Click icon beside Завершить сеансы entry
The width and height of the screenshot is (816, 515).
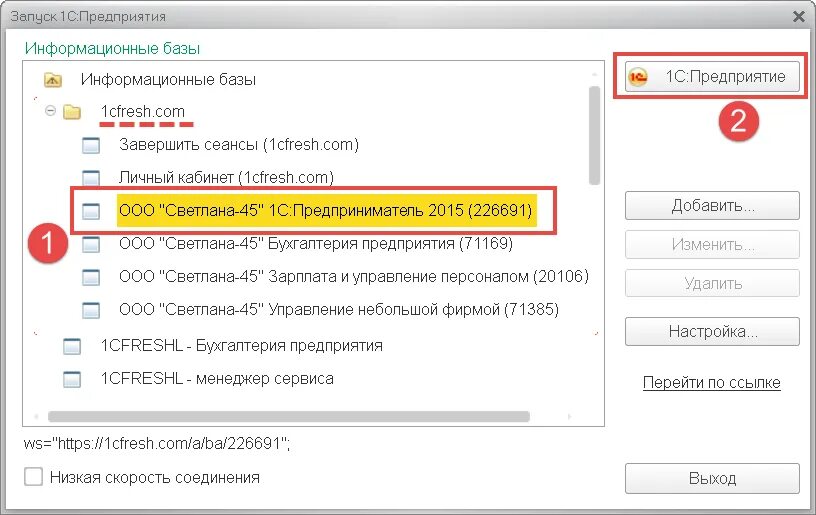91,145
